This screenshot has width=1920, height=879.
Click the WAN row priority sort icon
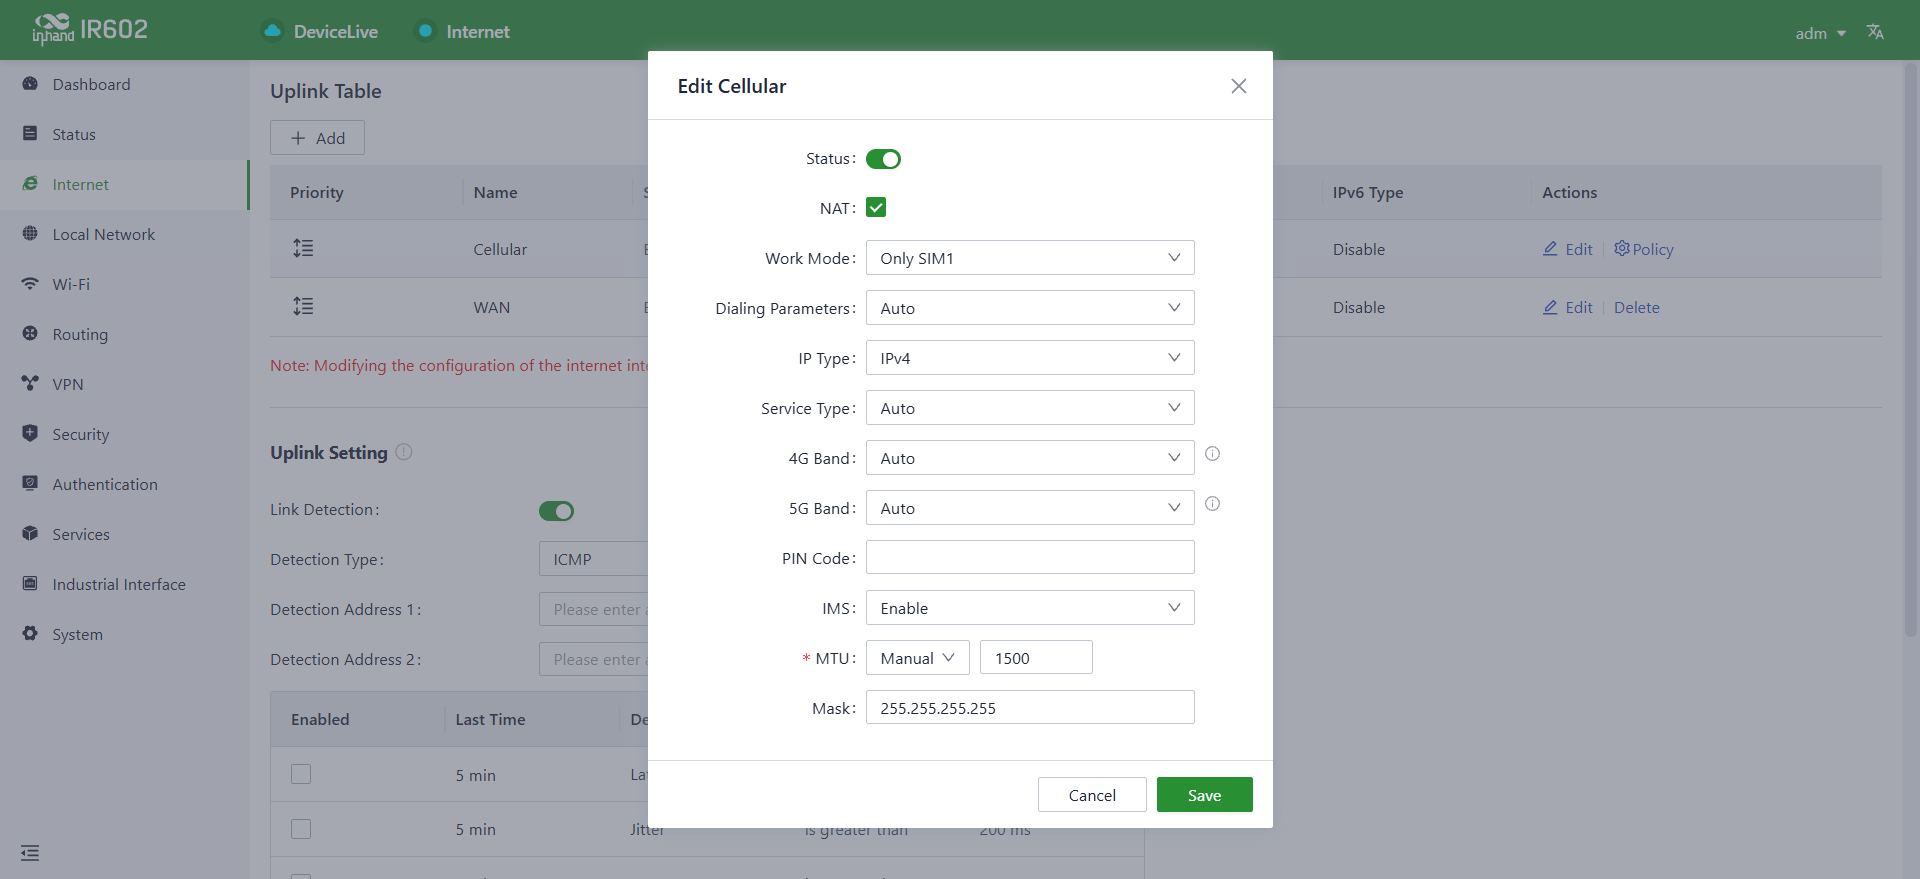pos(303,306)
